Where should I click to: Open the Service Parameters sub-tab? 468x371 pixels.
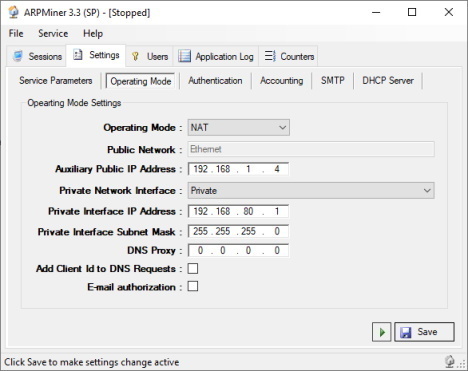[x=55, y=81]
